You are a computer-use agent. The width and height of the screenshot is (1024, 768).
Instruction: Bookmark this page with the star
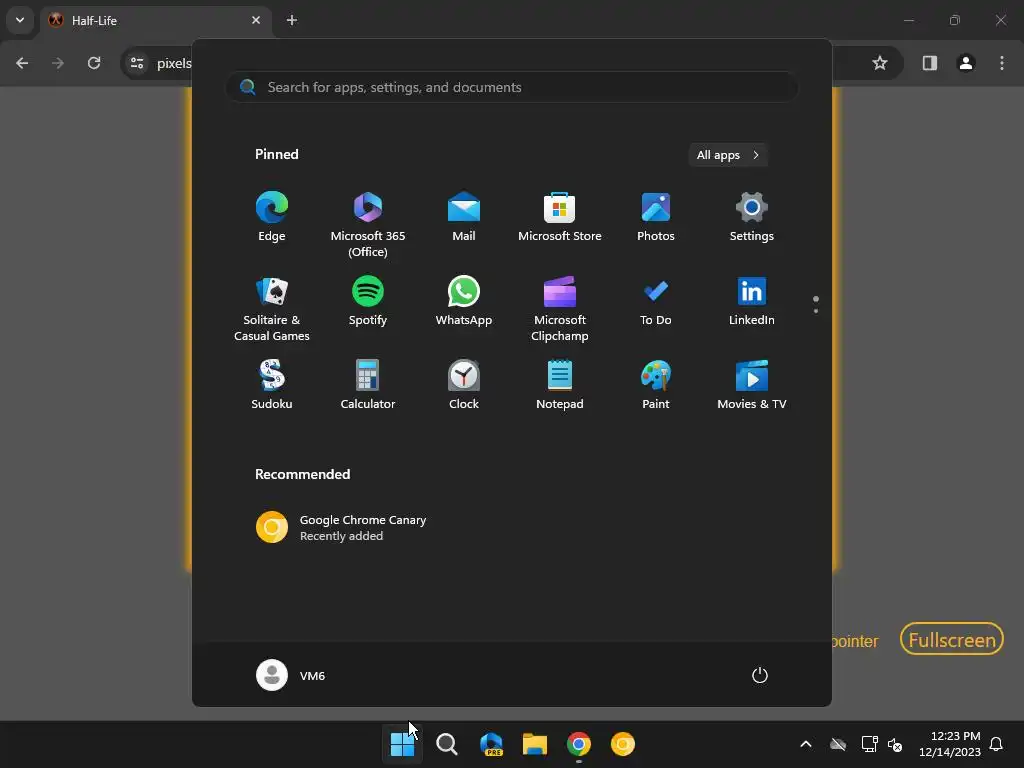[x=880, y=63]
